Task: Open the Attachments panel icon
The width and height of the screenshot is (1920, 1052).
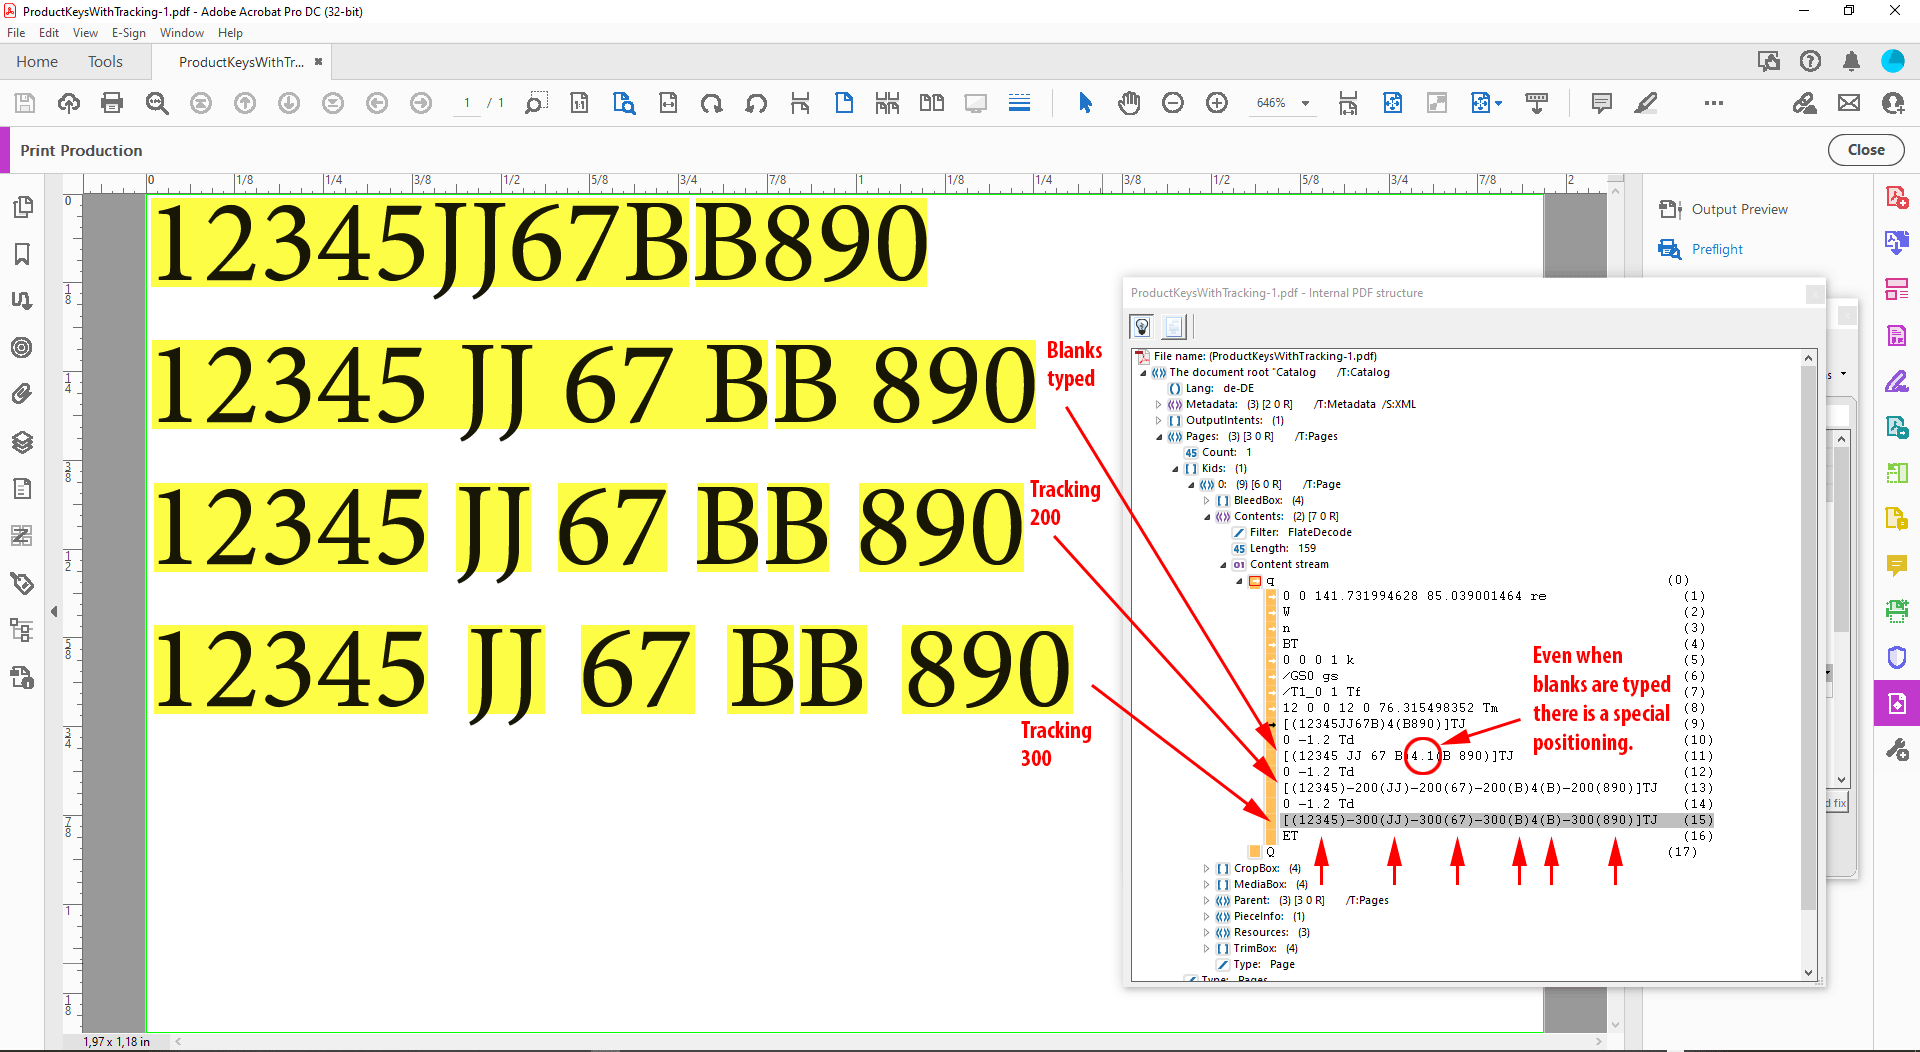Action: click(x=22, y=393)
